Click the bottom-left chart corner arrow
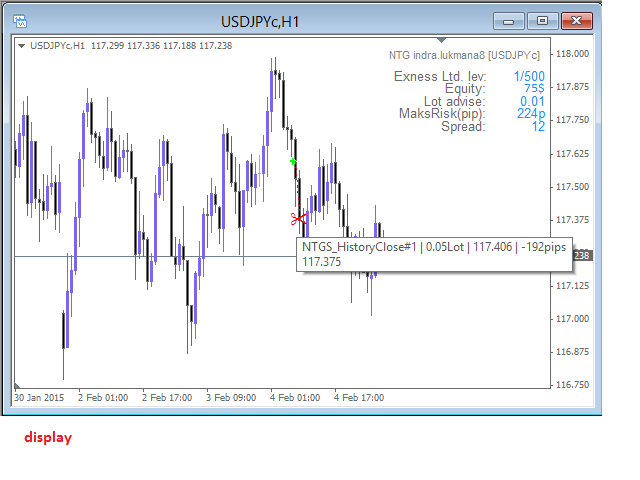The image size is (640, 480). [17, 386]
